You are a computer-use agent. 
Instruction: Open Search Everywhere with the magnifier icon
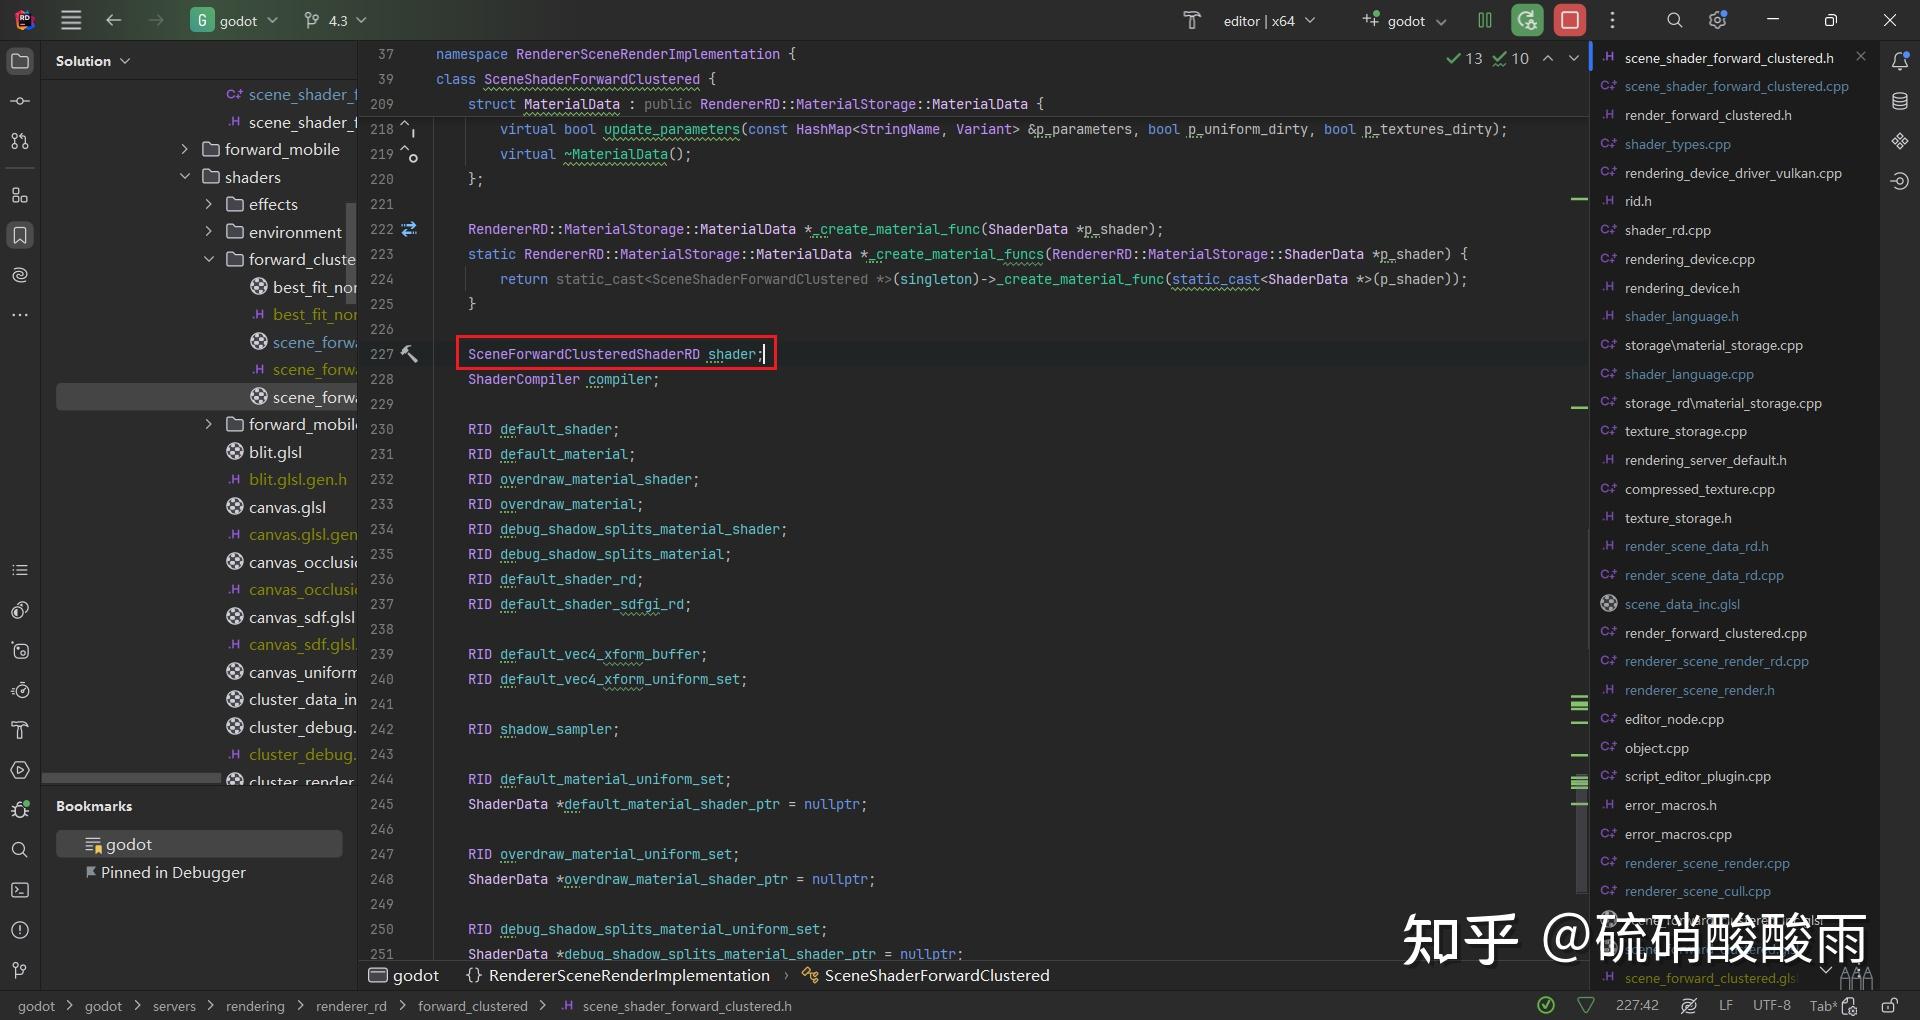point(1674,20)
